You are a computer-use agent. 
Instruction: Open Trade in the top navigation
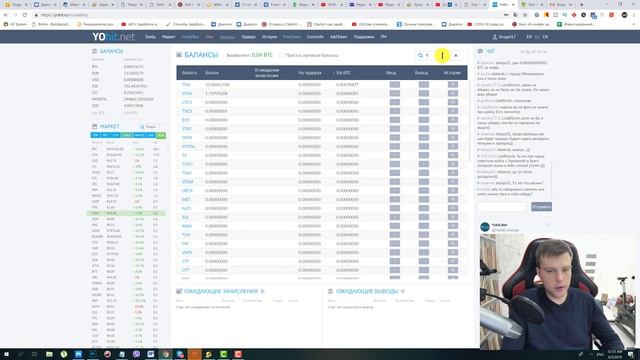150,37
